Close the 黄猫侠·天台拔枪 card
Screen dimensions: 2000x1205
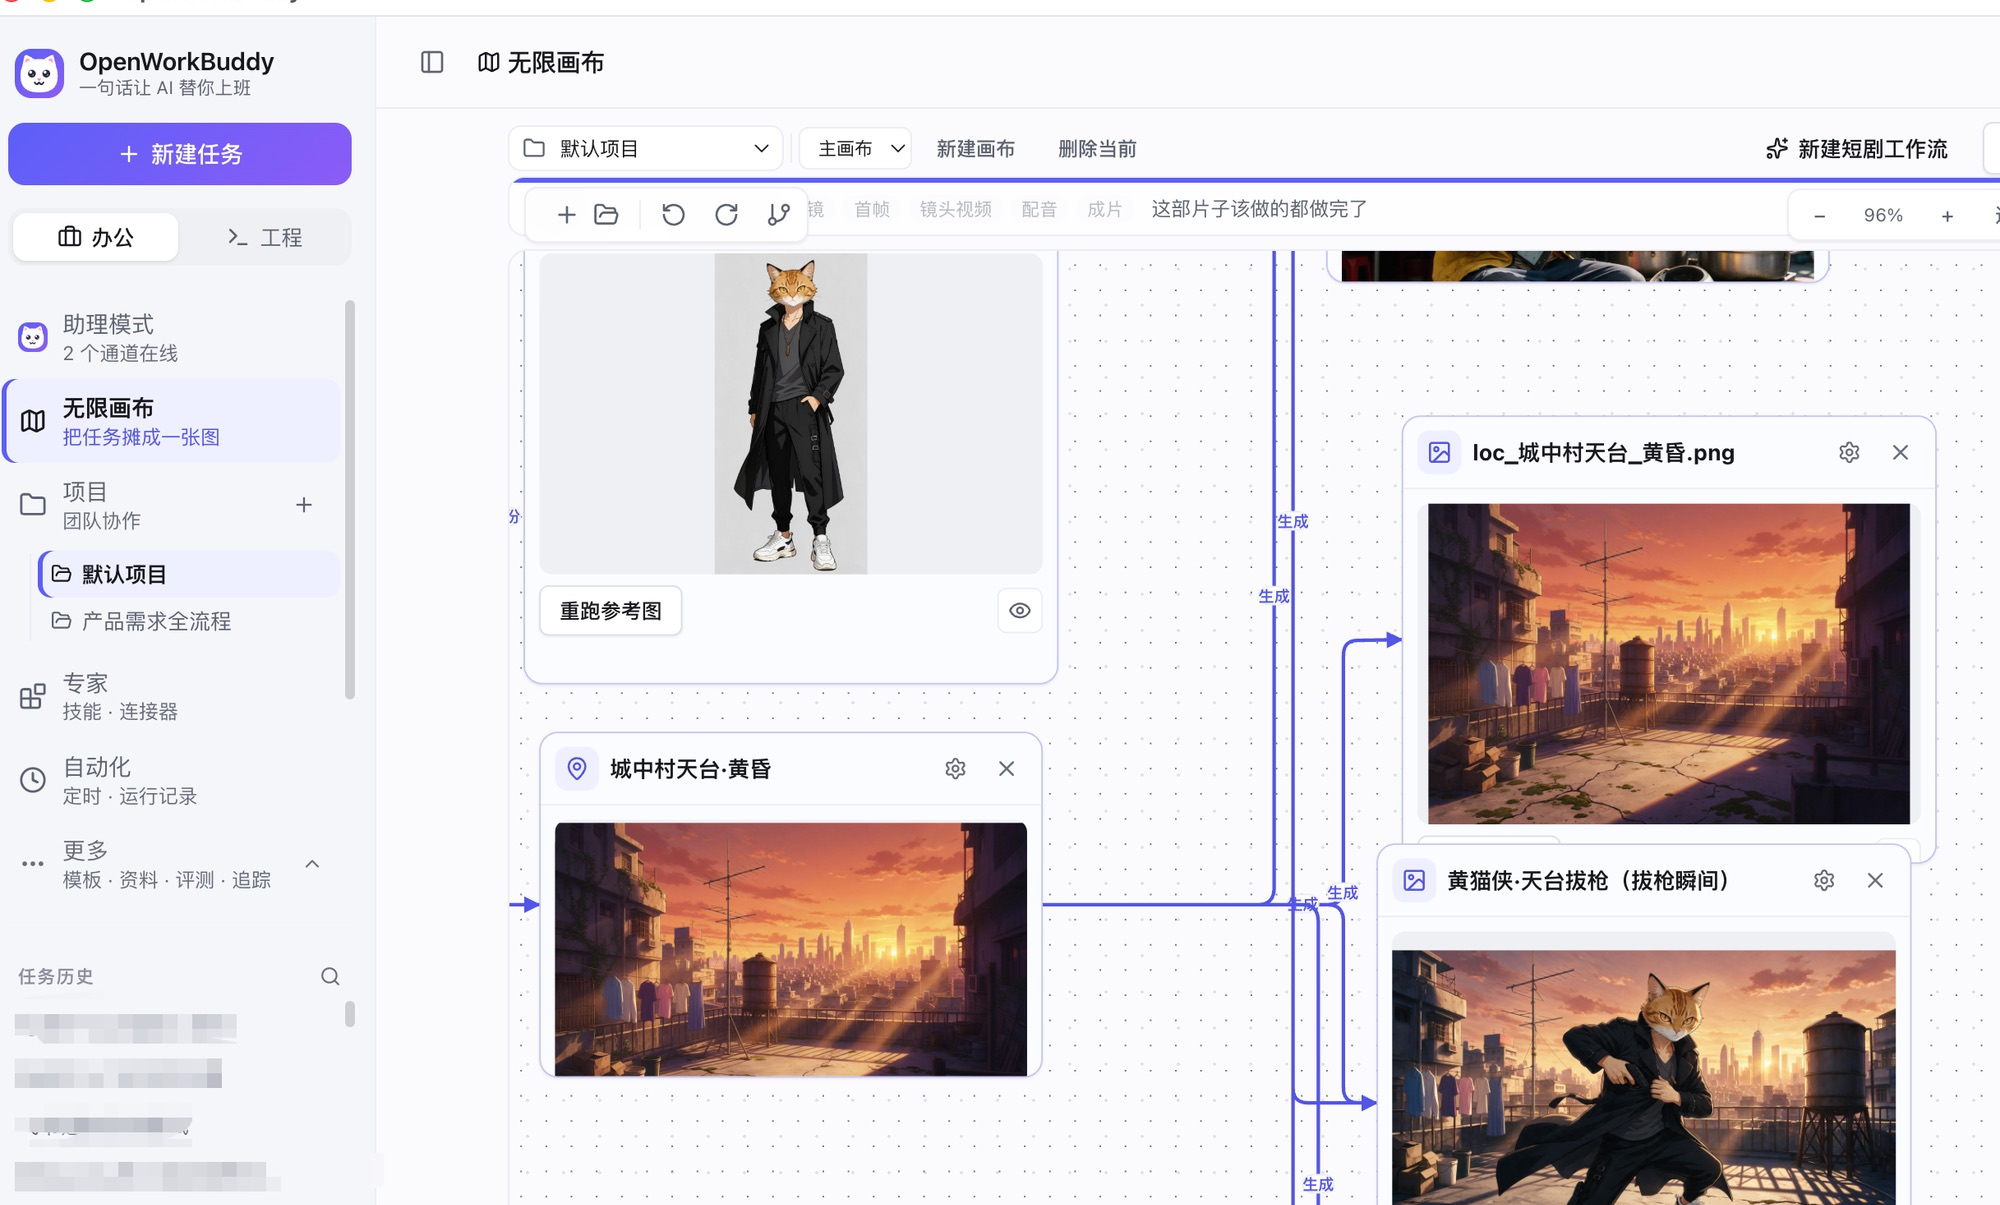coord(1875,880)
